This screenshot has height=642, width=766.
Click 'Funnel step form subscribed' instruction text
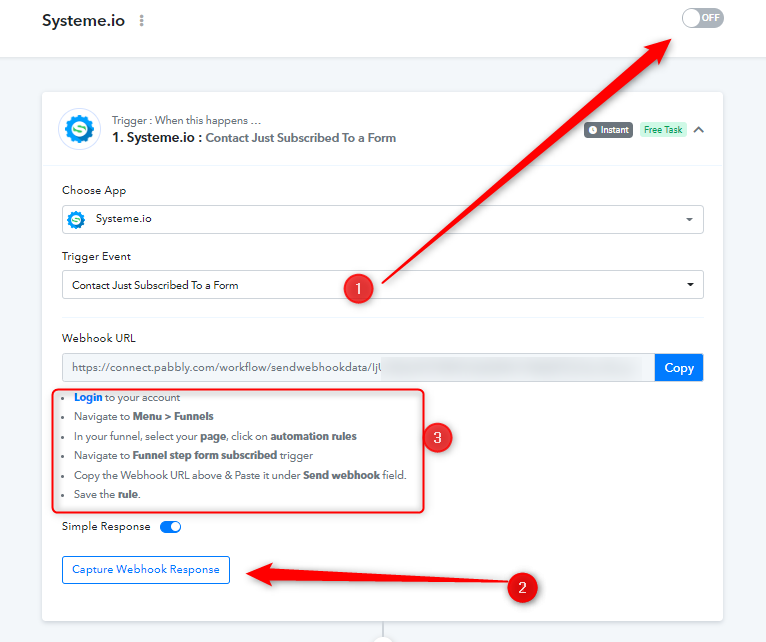(x=205, y=455)
